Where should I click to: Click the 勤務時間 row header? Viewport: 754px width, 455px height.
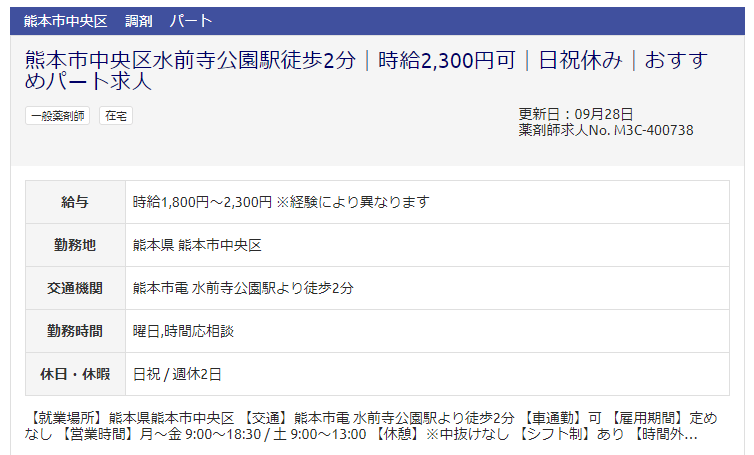(x=75, y=331)
